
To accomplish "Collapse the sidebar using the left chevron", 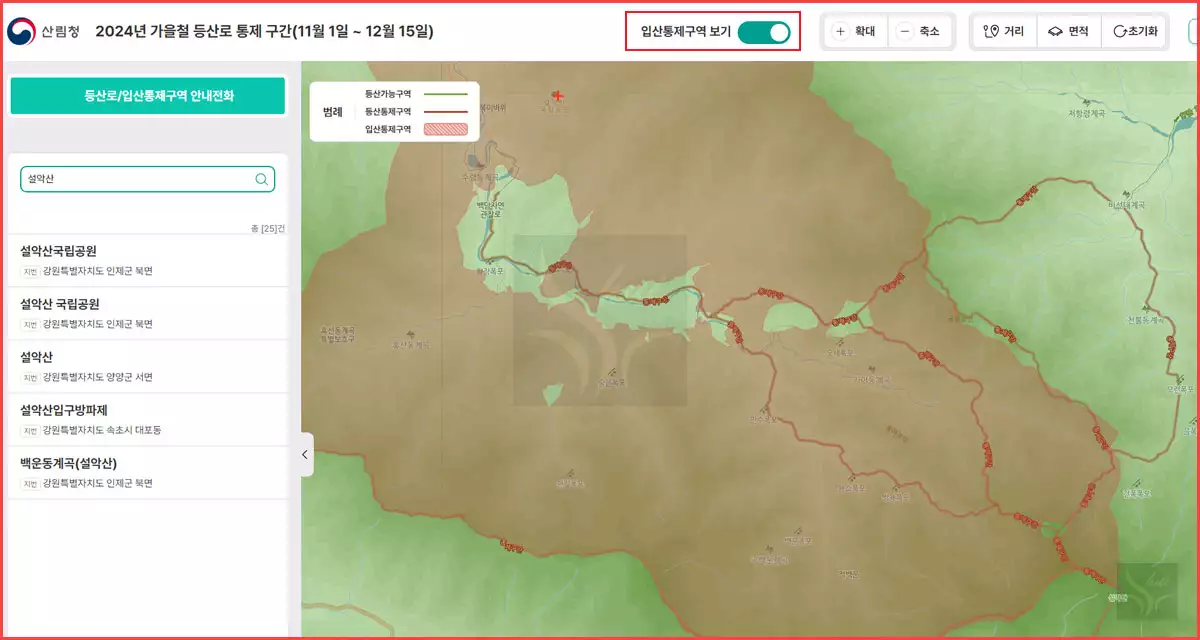I will (x=303, y=455).
